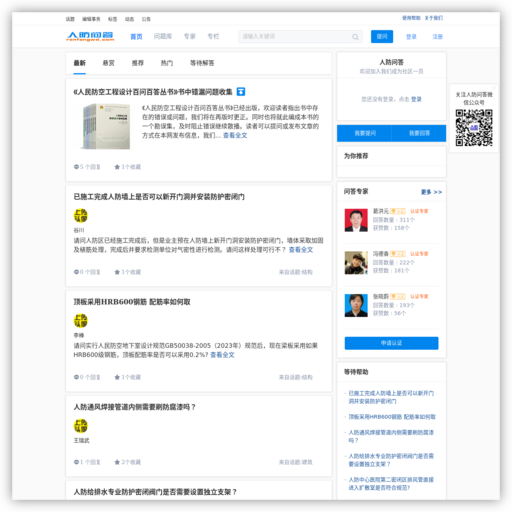
Task: Switch to the 推荐 tab
Action: pyautogui.click(x=138, y=63)
